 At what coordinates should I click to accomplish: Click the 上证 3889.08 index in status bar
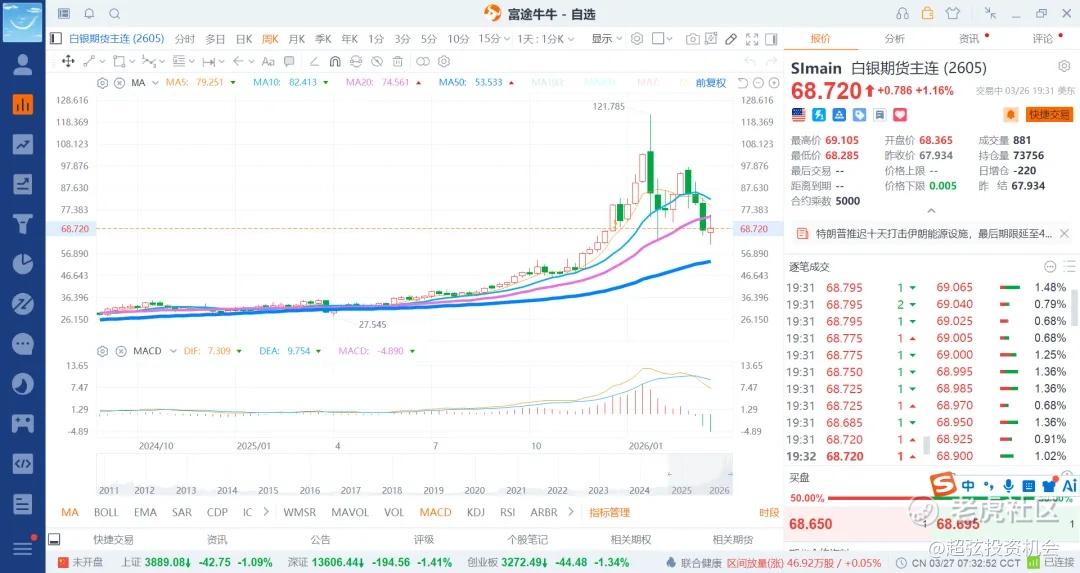197,563
